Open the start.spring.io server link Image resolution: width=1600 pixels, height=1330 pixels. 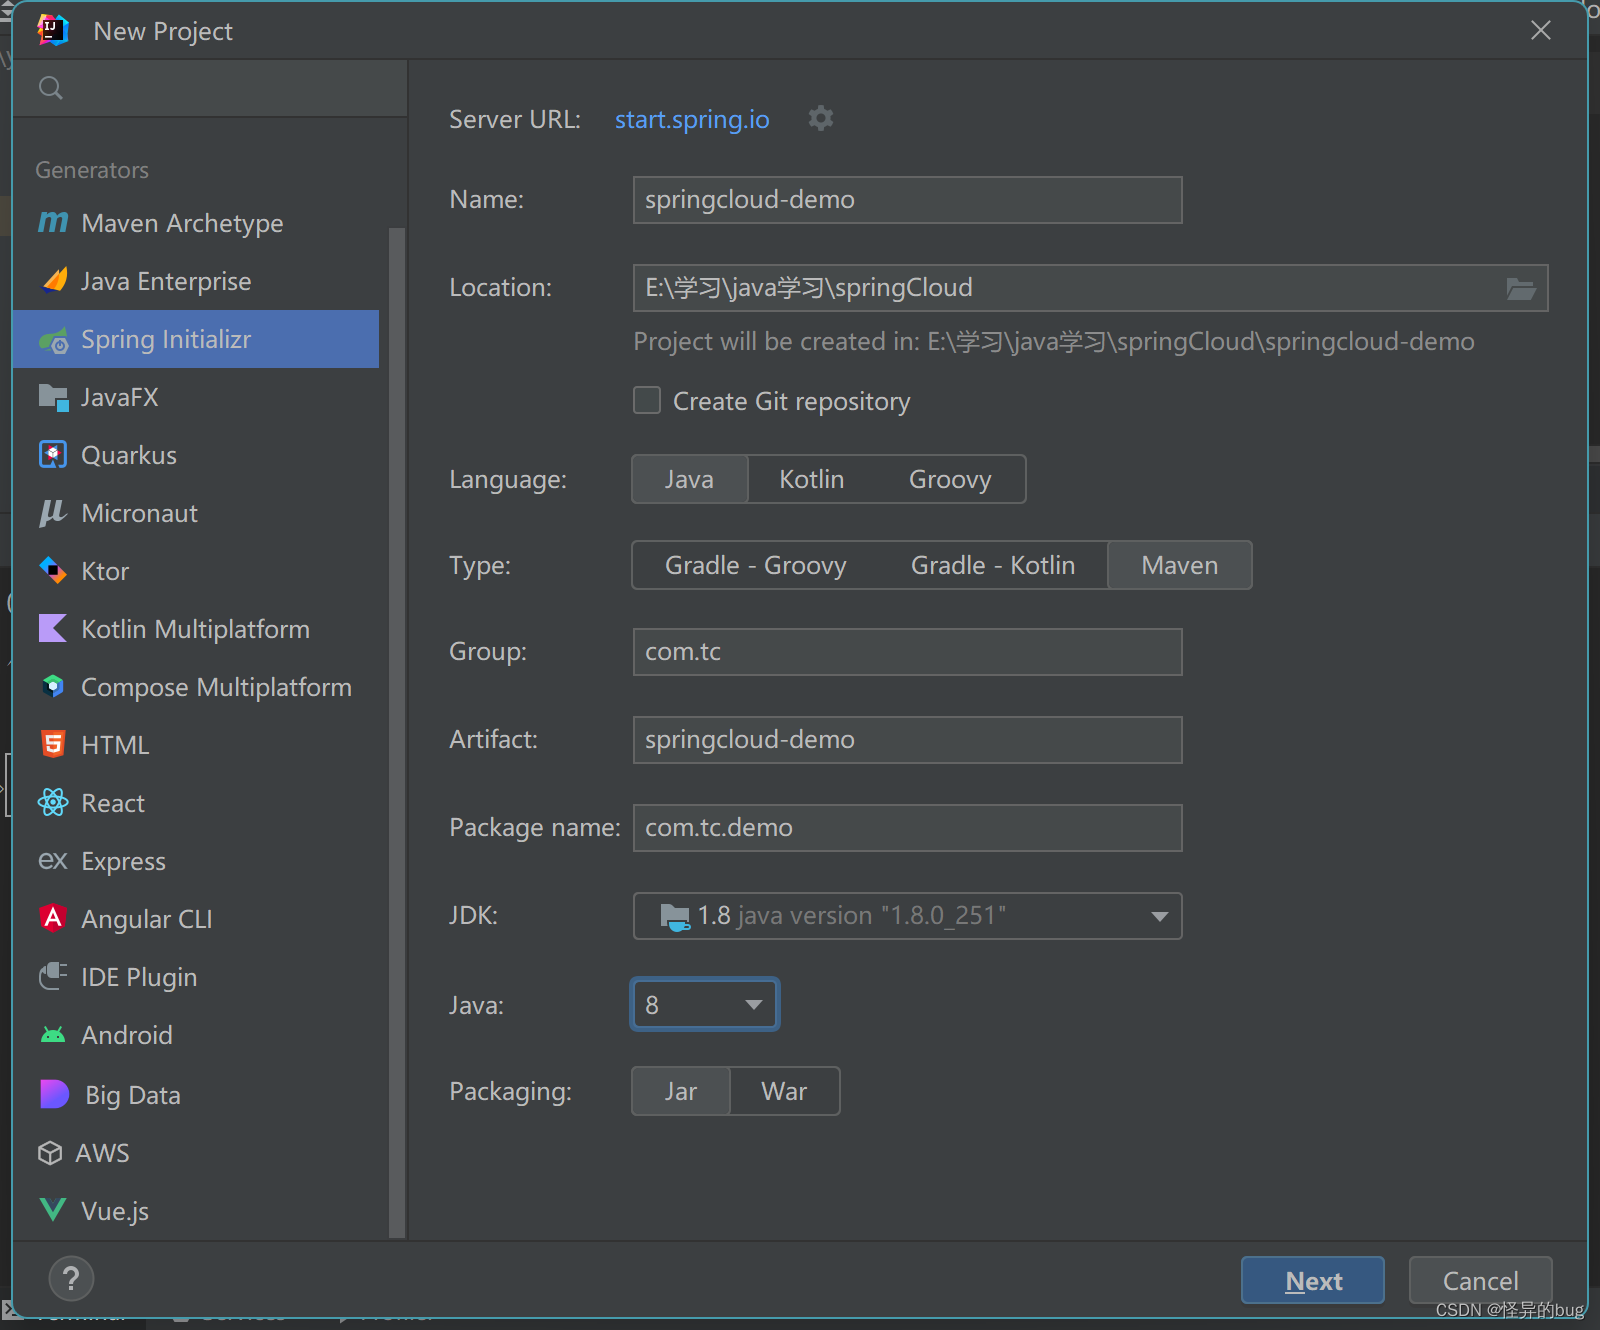692,119
